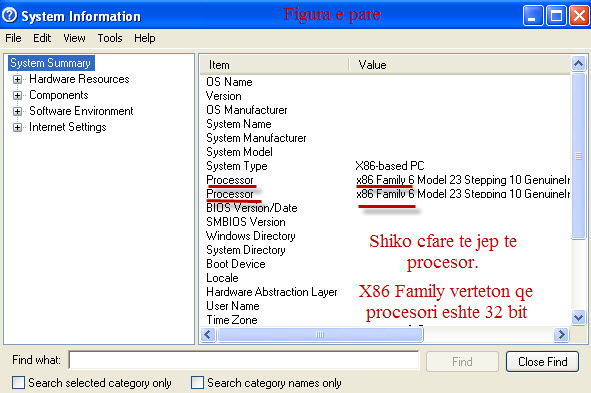The height and width of the screenshot is (393, 591).
Task: Select the BIOS Version/Date row
Action: (x=385, y=208)
